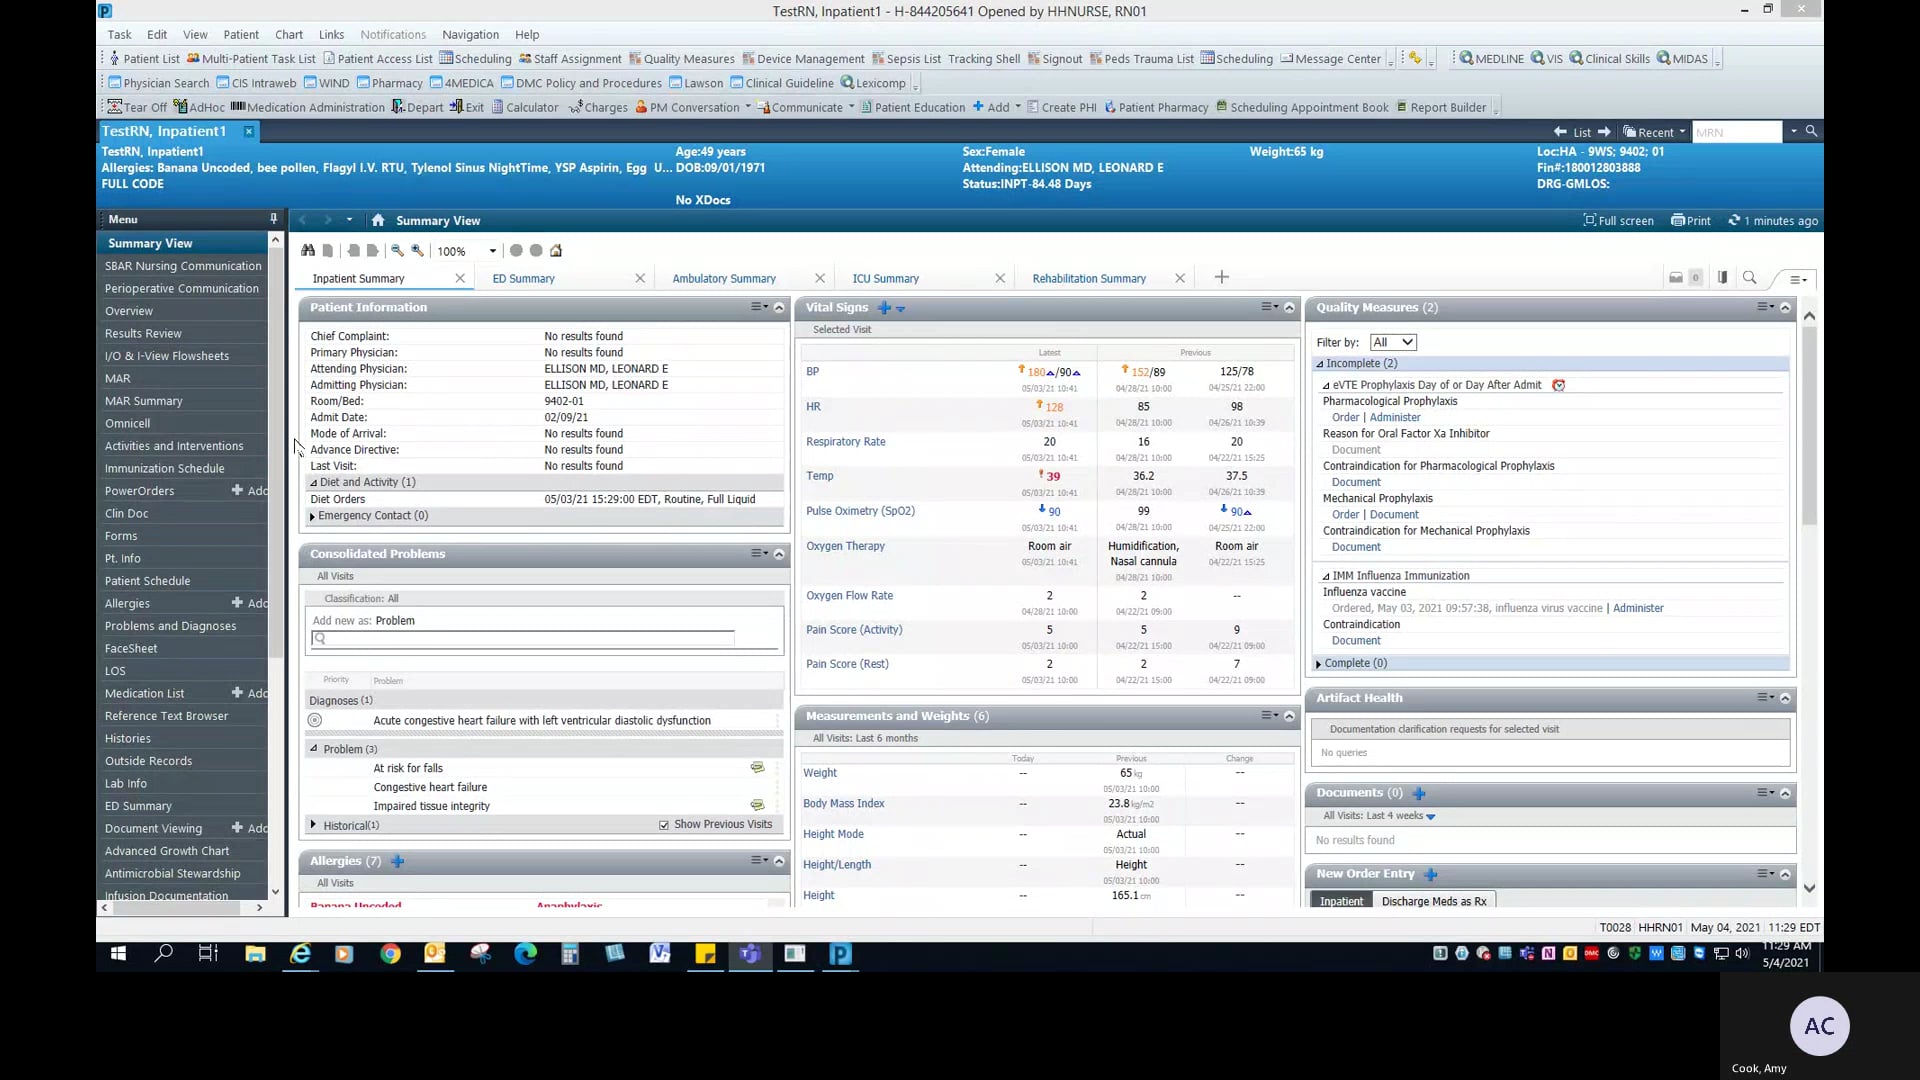This screenshot has height=1080, width=1920.
Task: Click the plus icon beside Vital Signs
Action: tap(884, 308)
